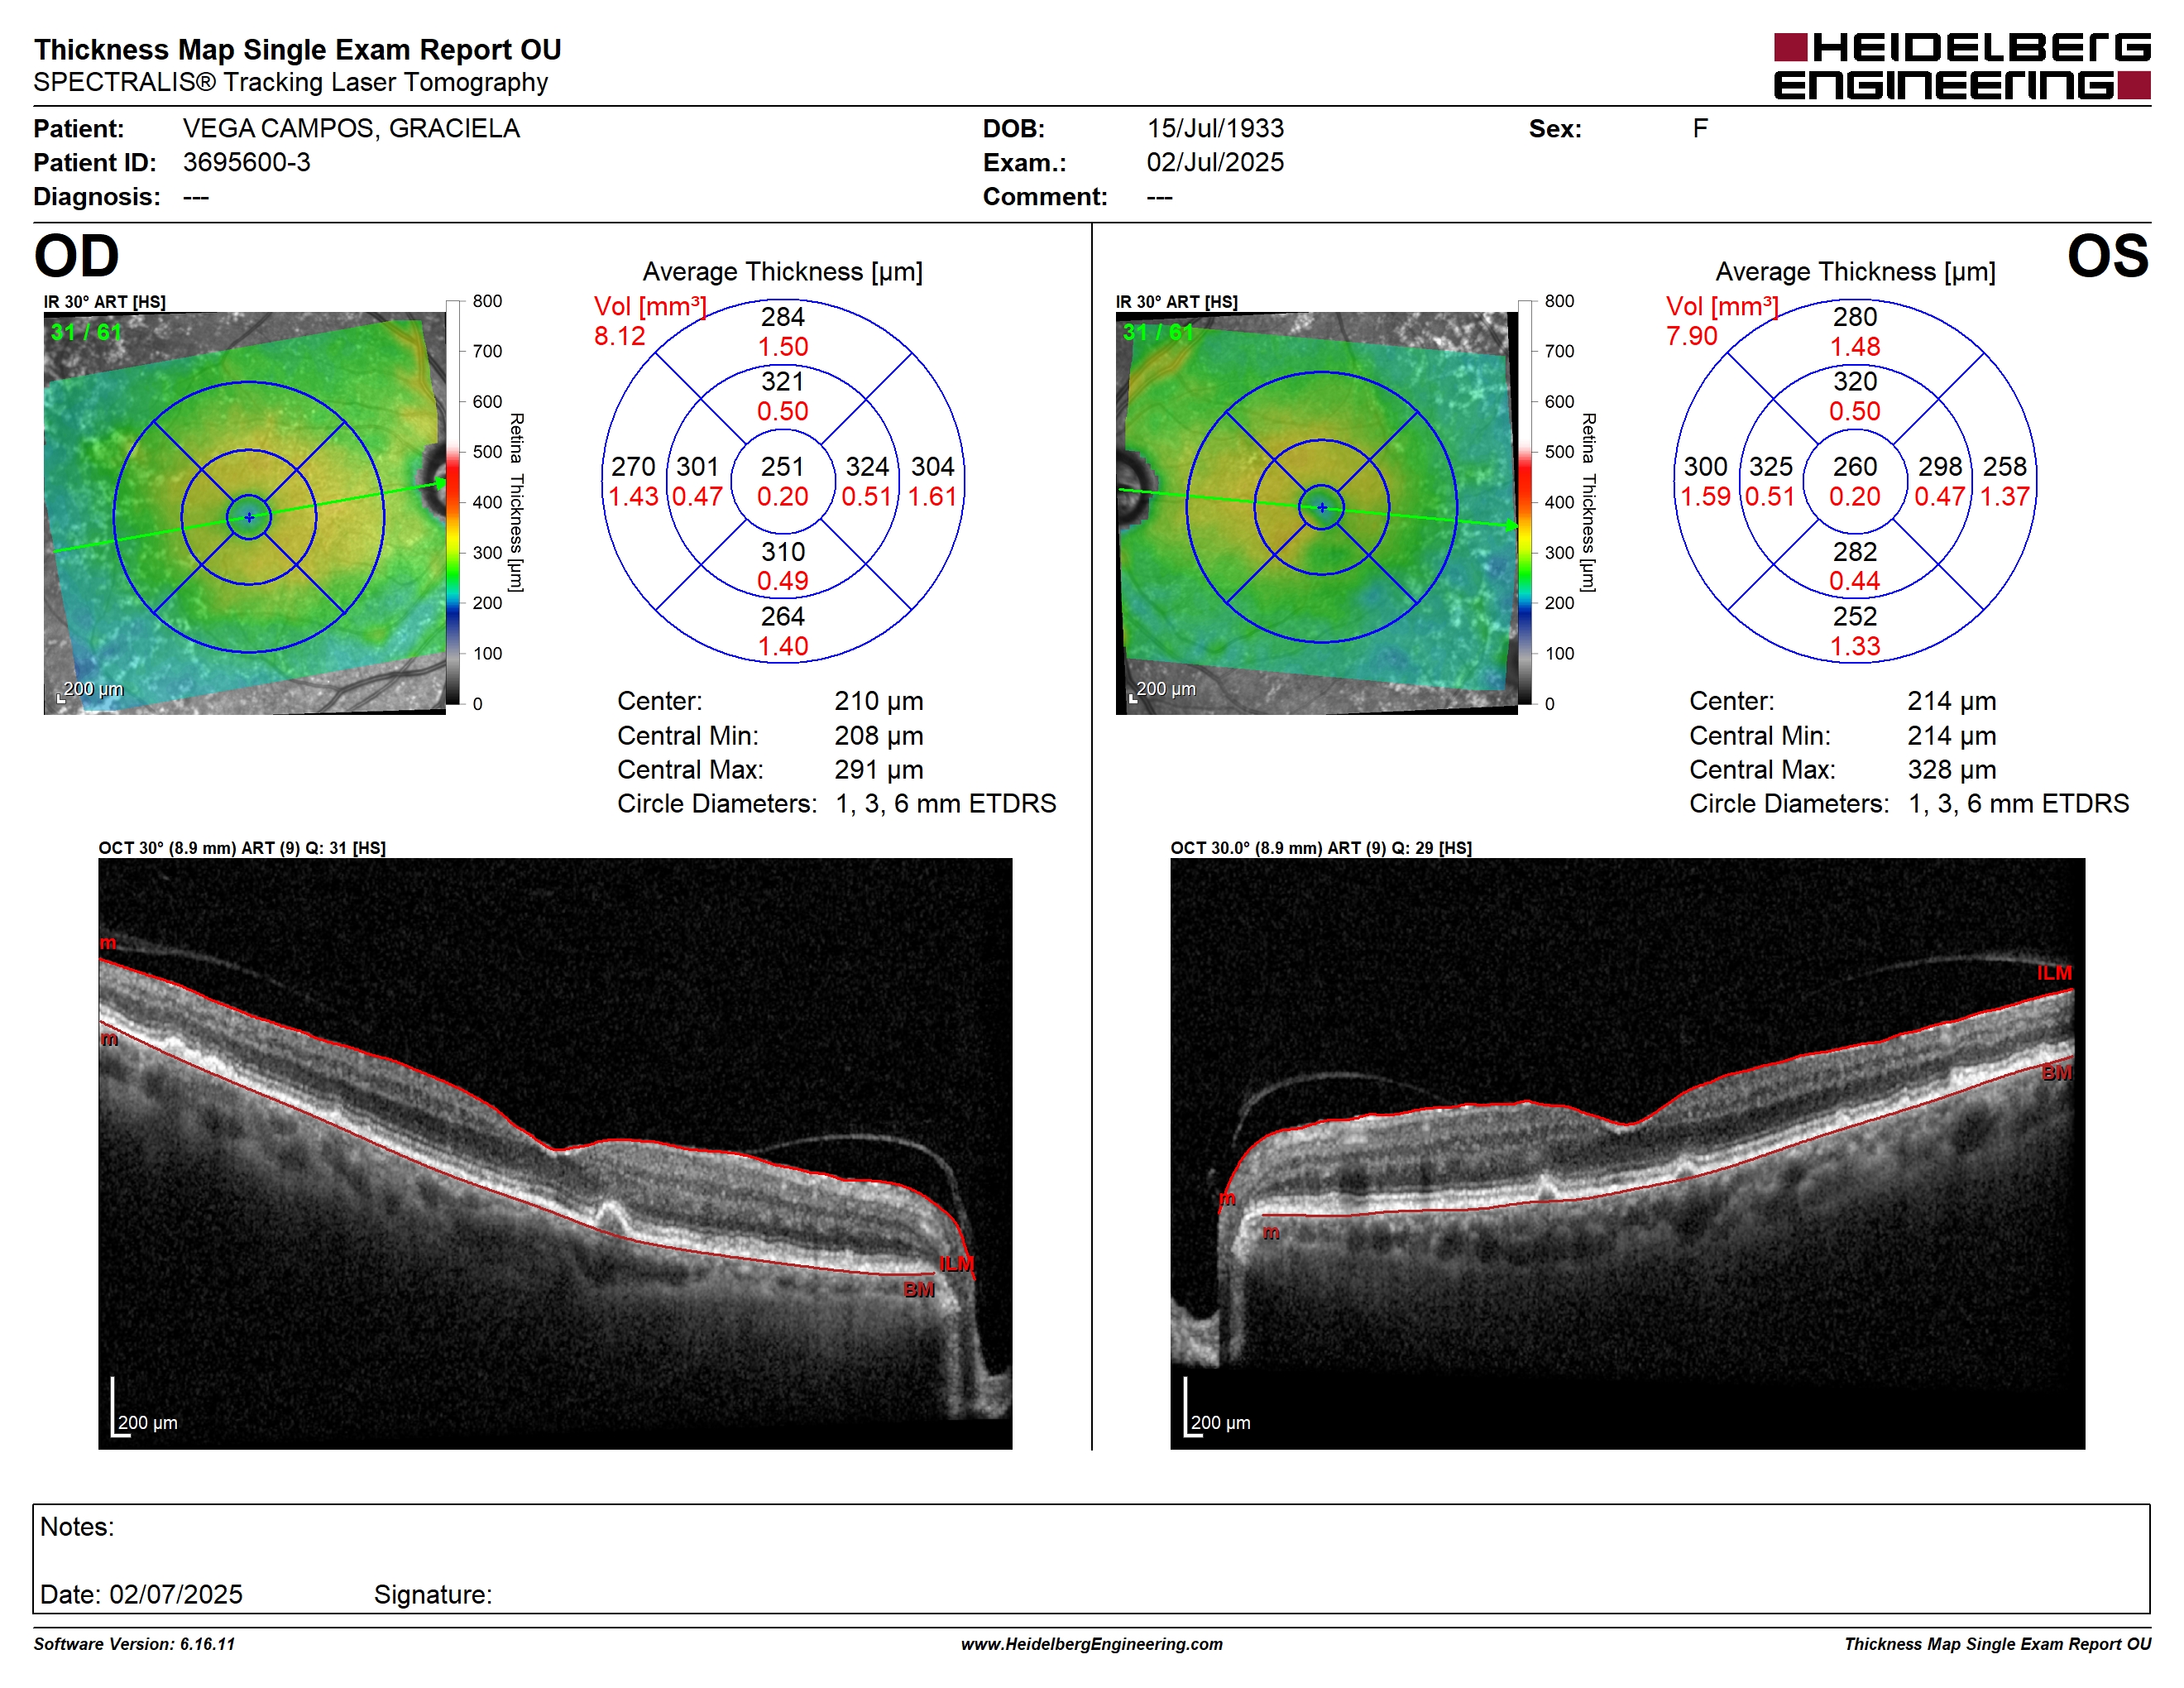This screenshot has height=1688, width=2184.
Task: Click OD inner left thickness 301
Action: tap(697, 467)
